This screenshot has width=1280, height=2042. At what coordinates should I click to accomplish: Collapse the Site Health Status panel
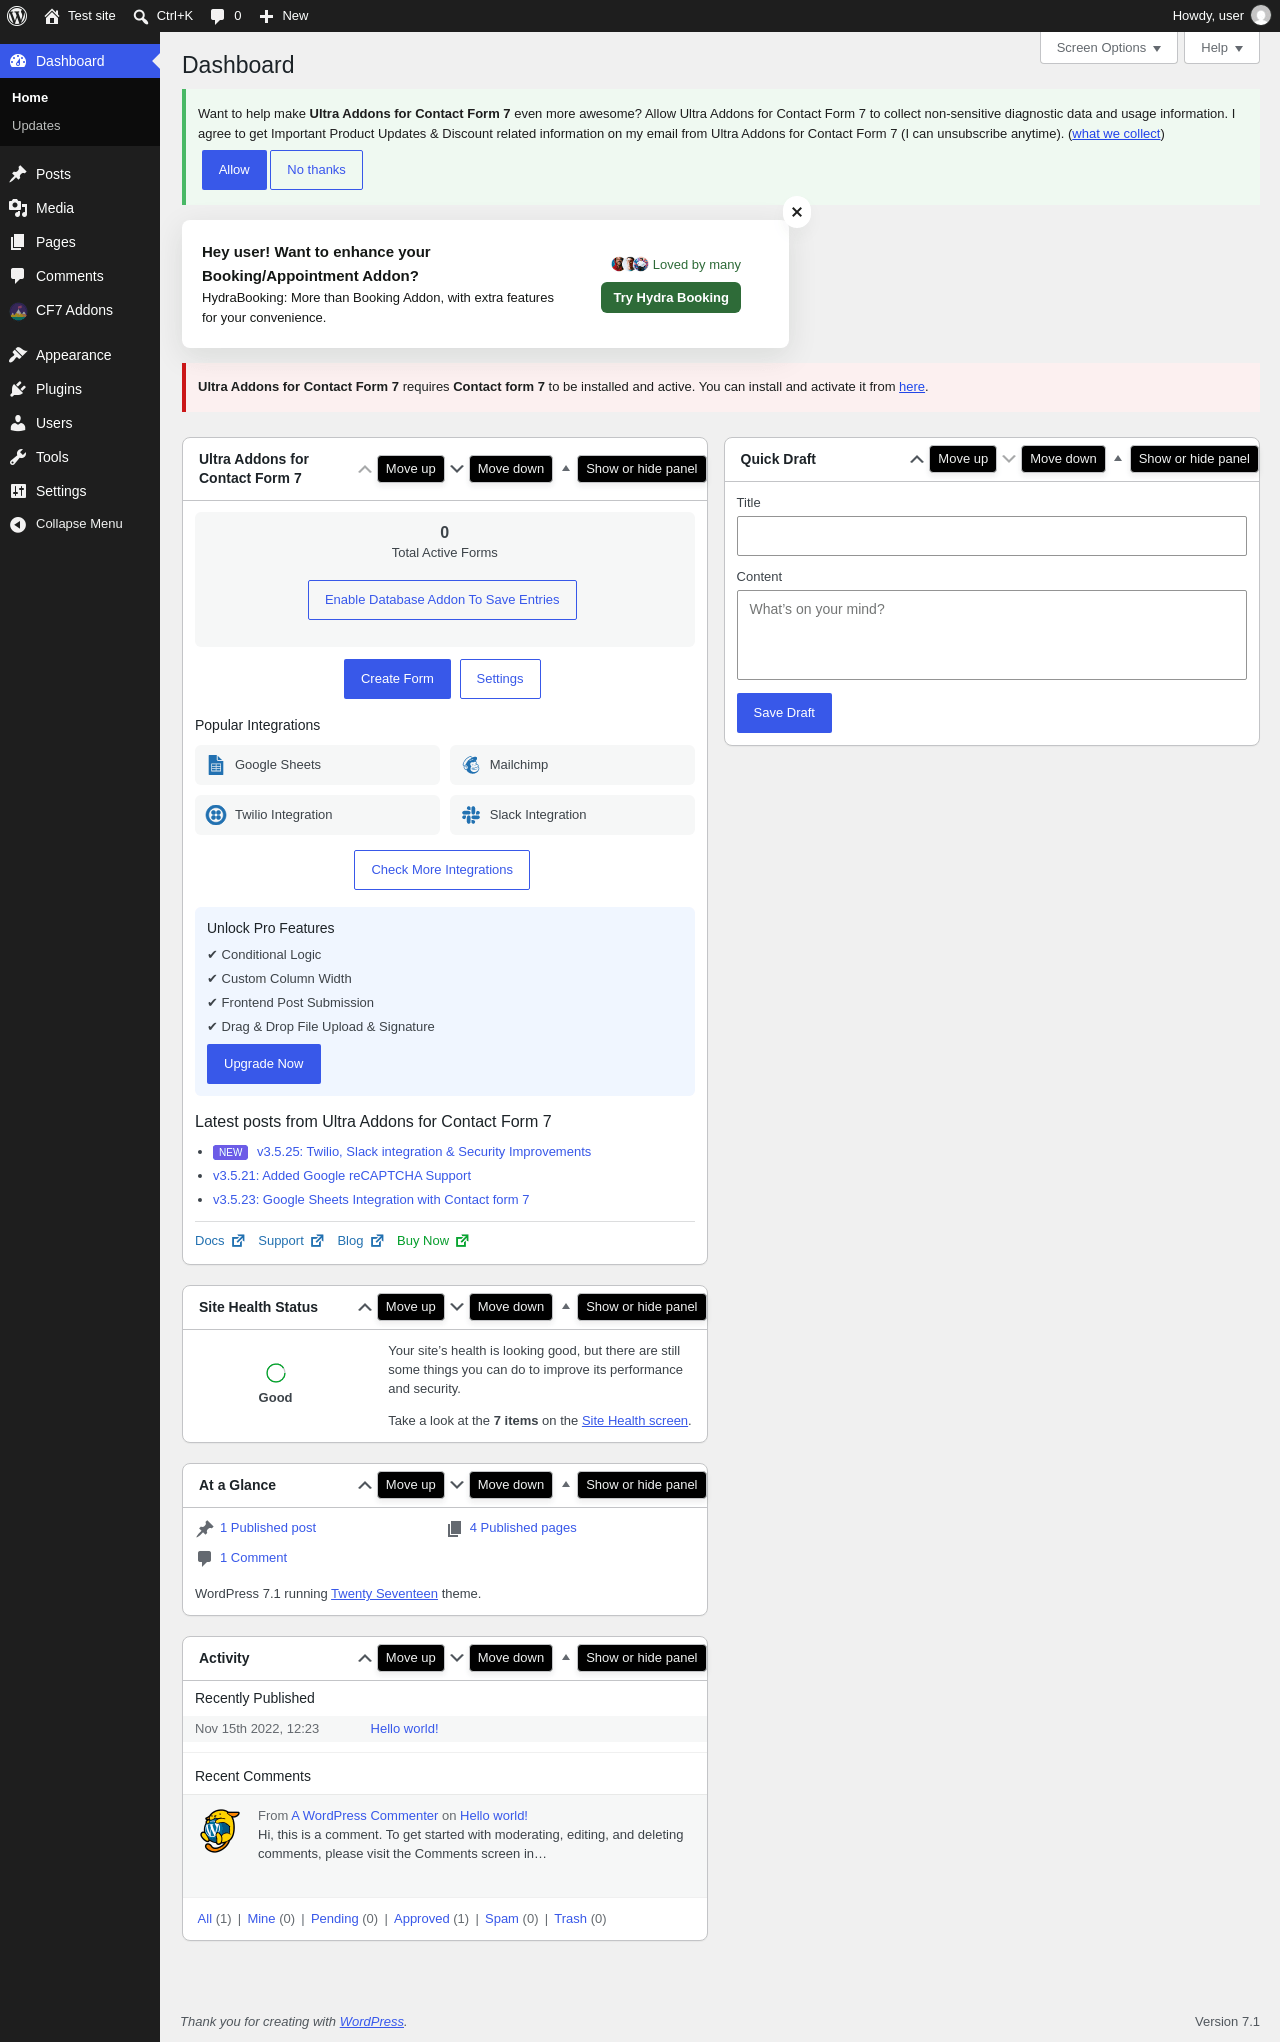pos(566,1307)
